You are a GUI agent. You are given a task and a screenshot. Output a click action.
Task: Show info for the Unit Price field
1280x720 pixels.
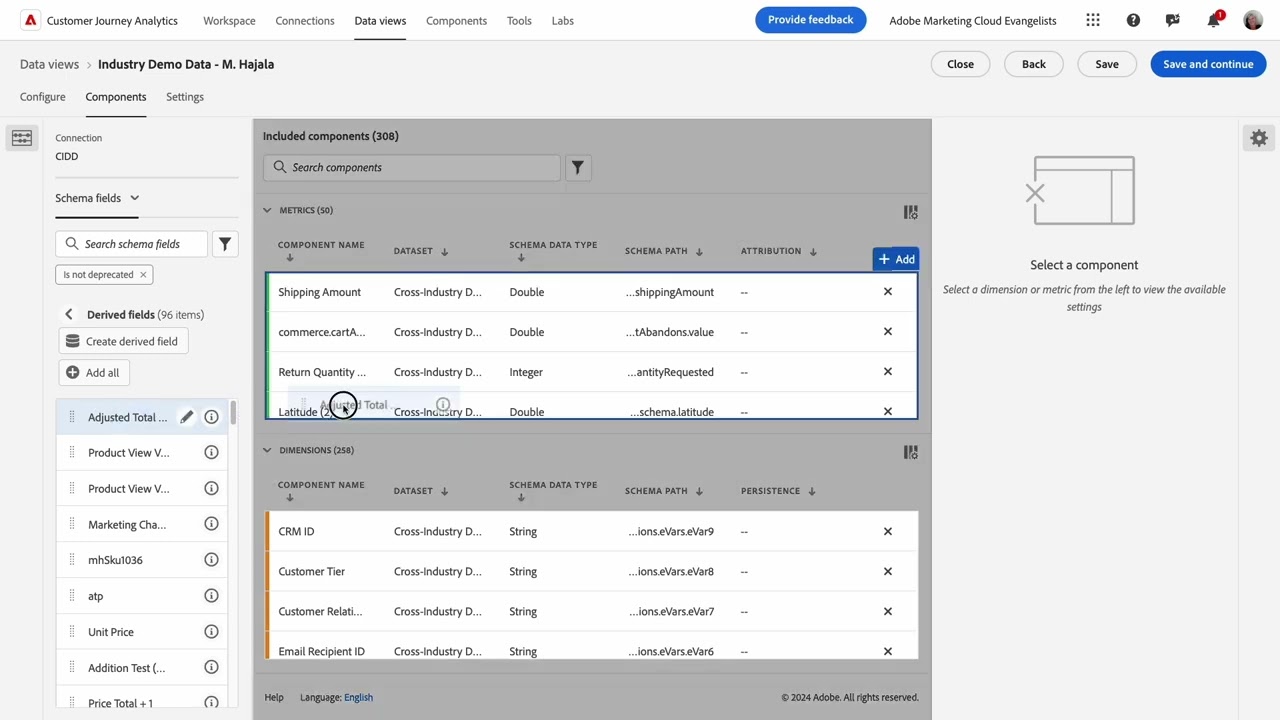click(x=211, y=632)
